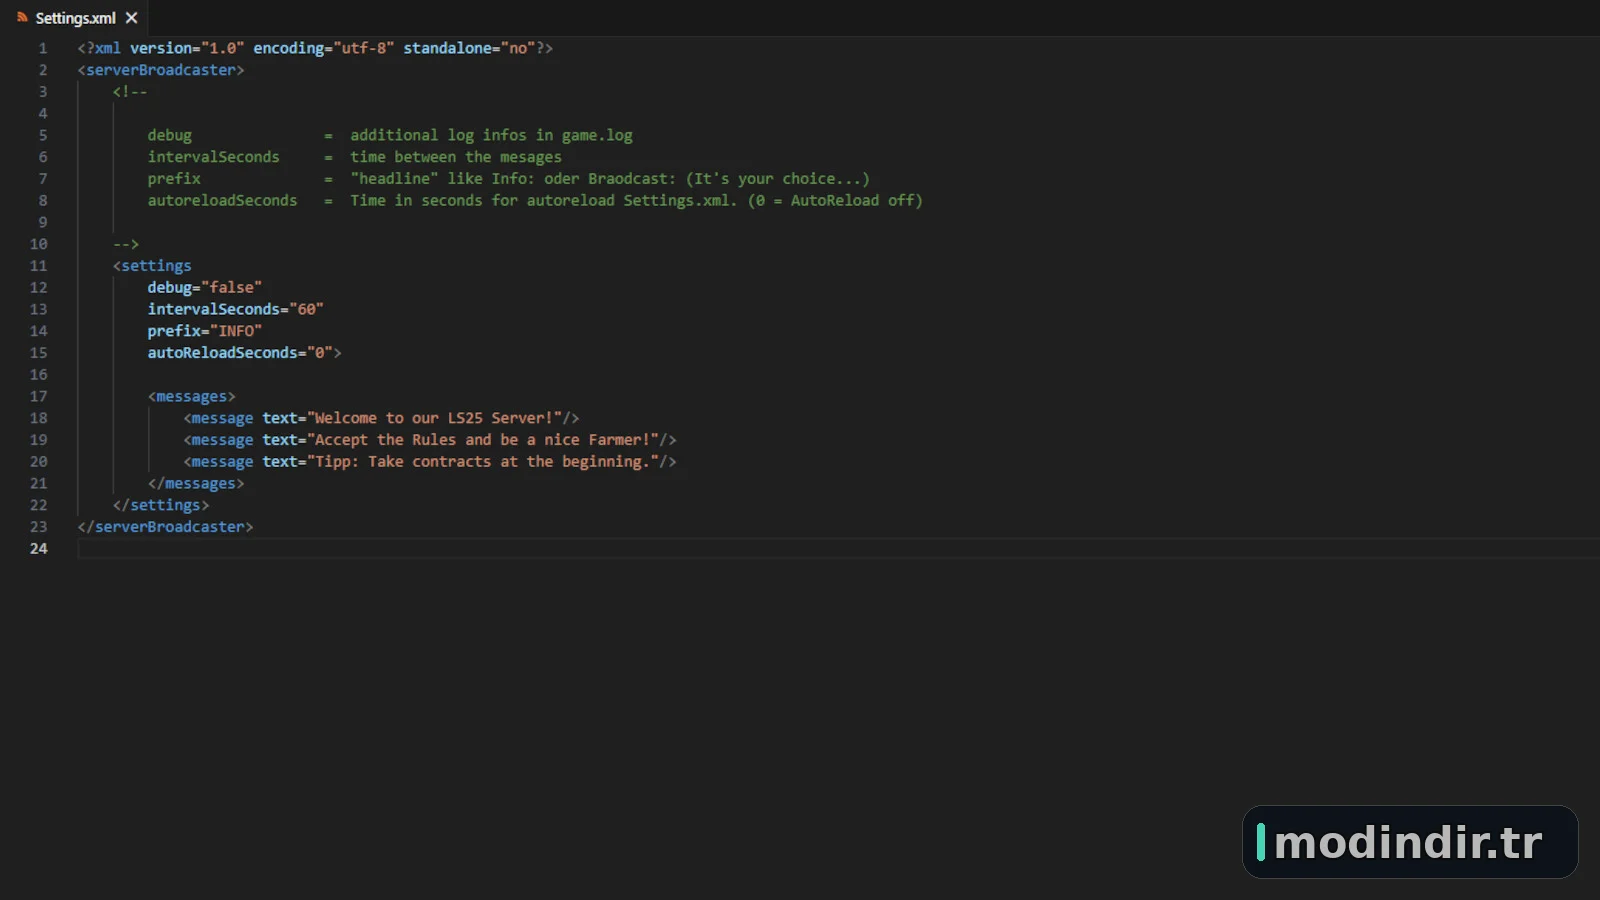Click the opening serverBroadcaster tag
Screen dimensions: 1600x900
point(161,70)
